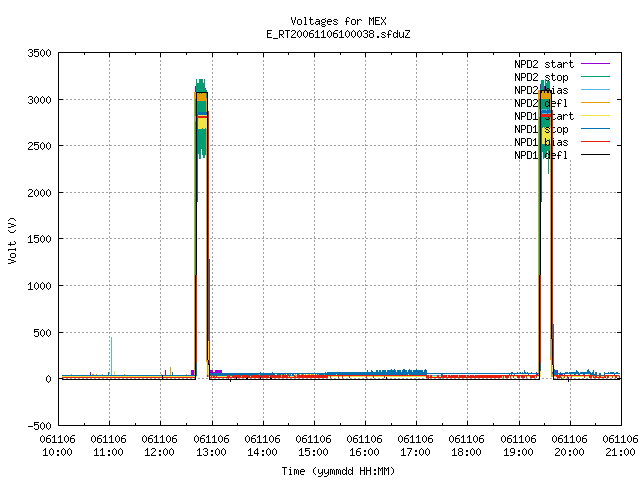This screenshot has height=480, width=640.
Task: Click the 061106 20:00 x-axis label
Action: point(569,446)
